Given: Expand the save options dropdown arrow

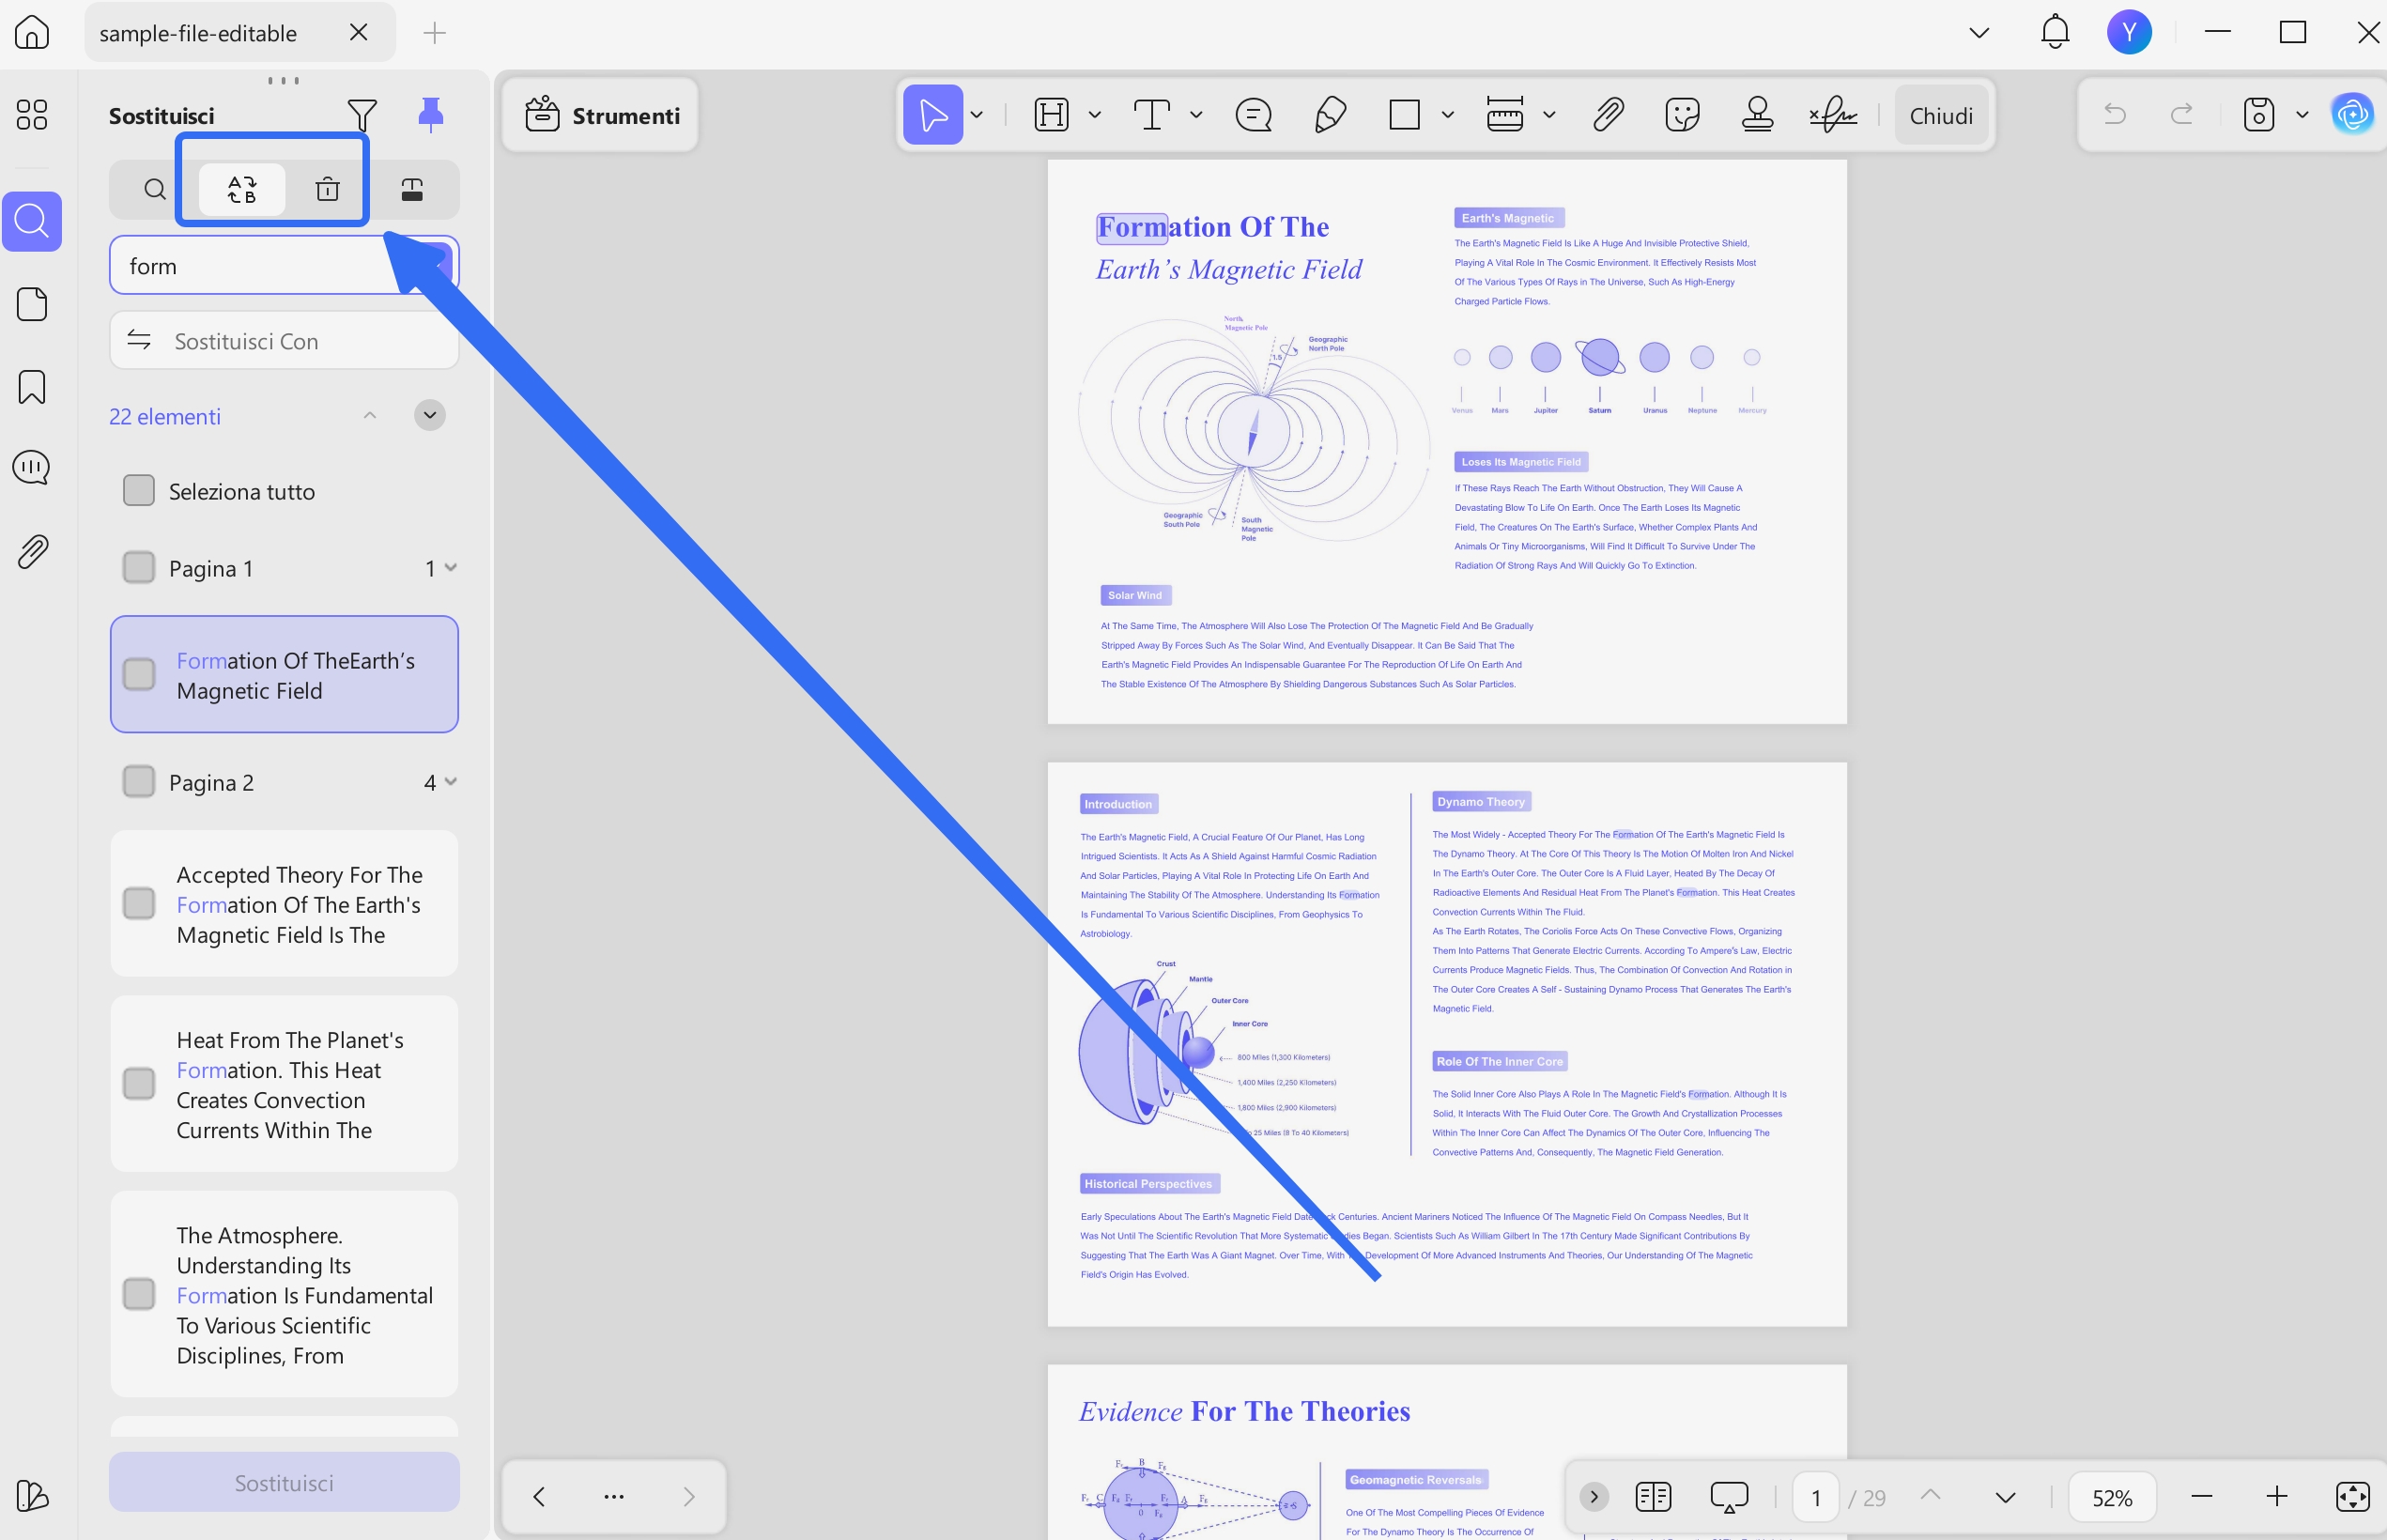Looking at the screenshot, I should tap(2302, 115).
